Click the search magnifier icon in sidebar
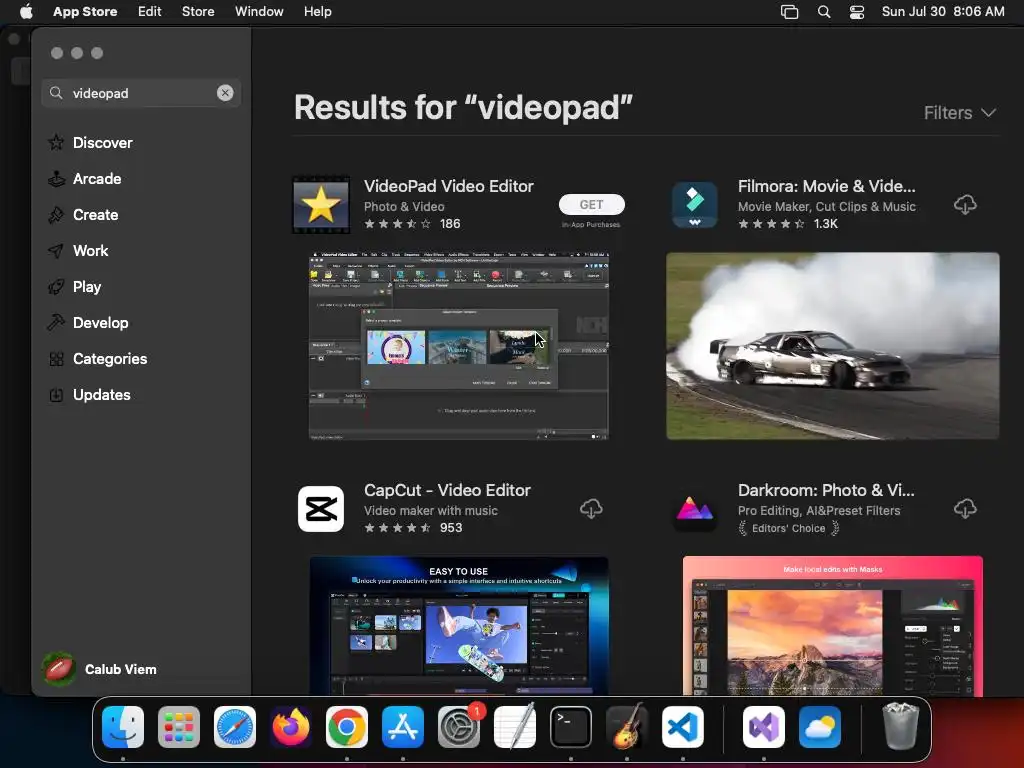Viewport: 1024px width, 768px height. click(56, 93)
